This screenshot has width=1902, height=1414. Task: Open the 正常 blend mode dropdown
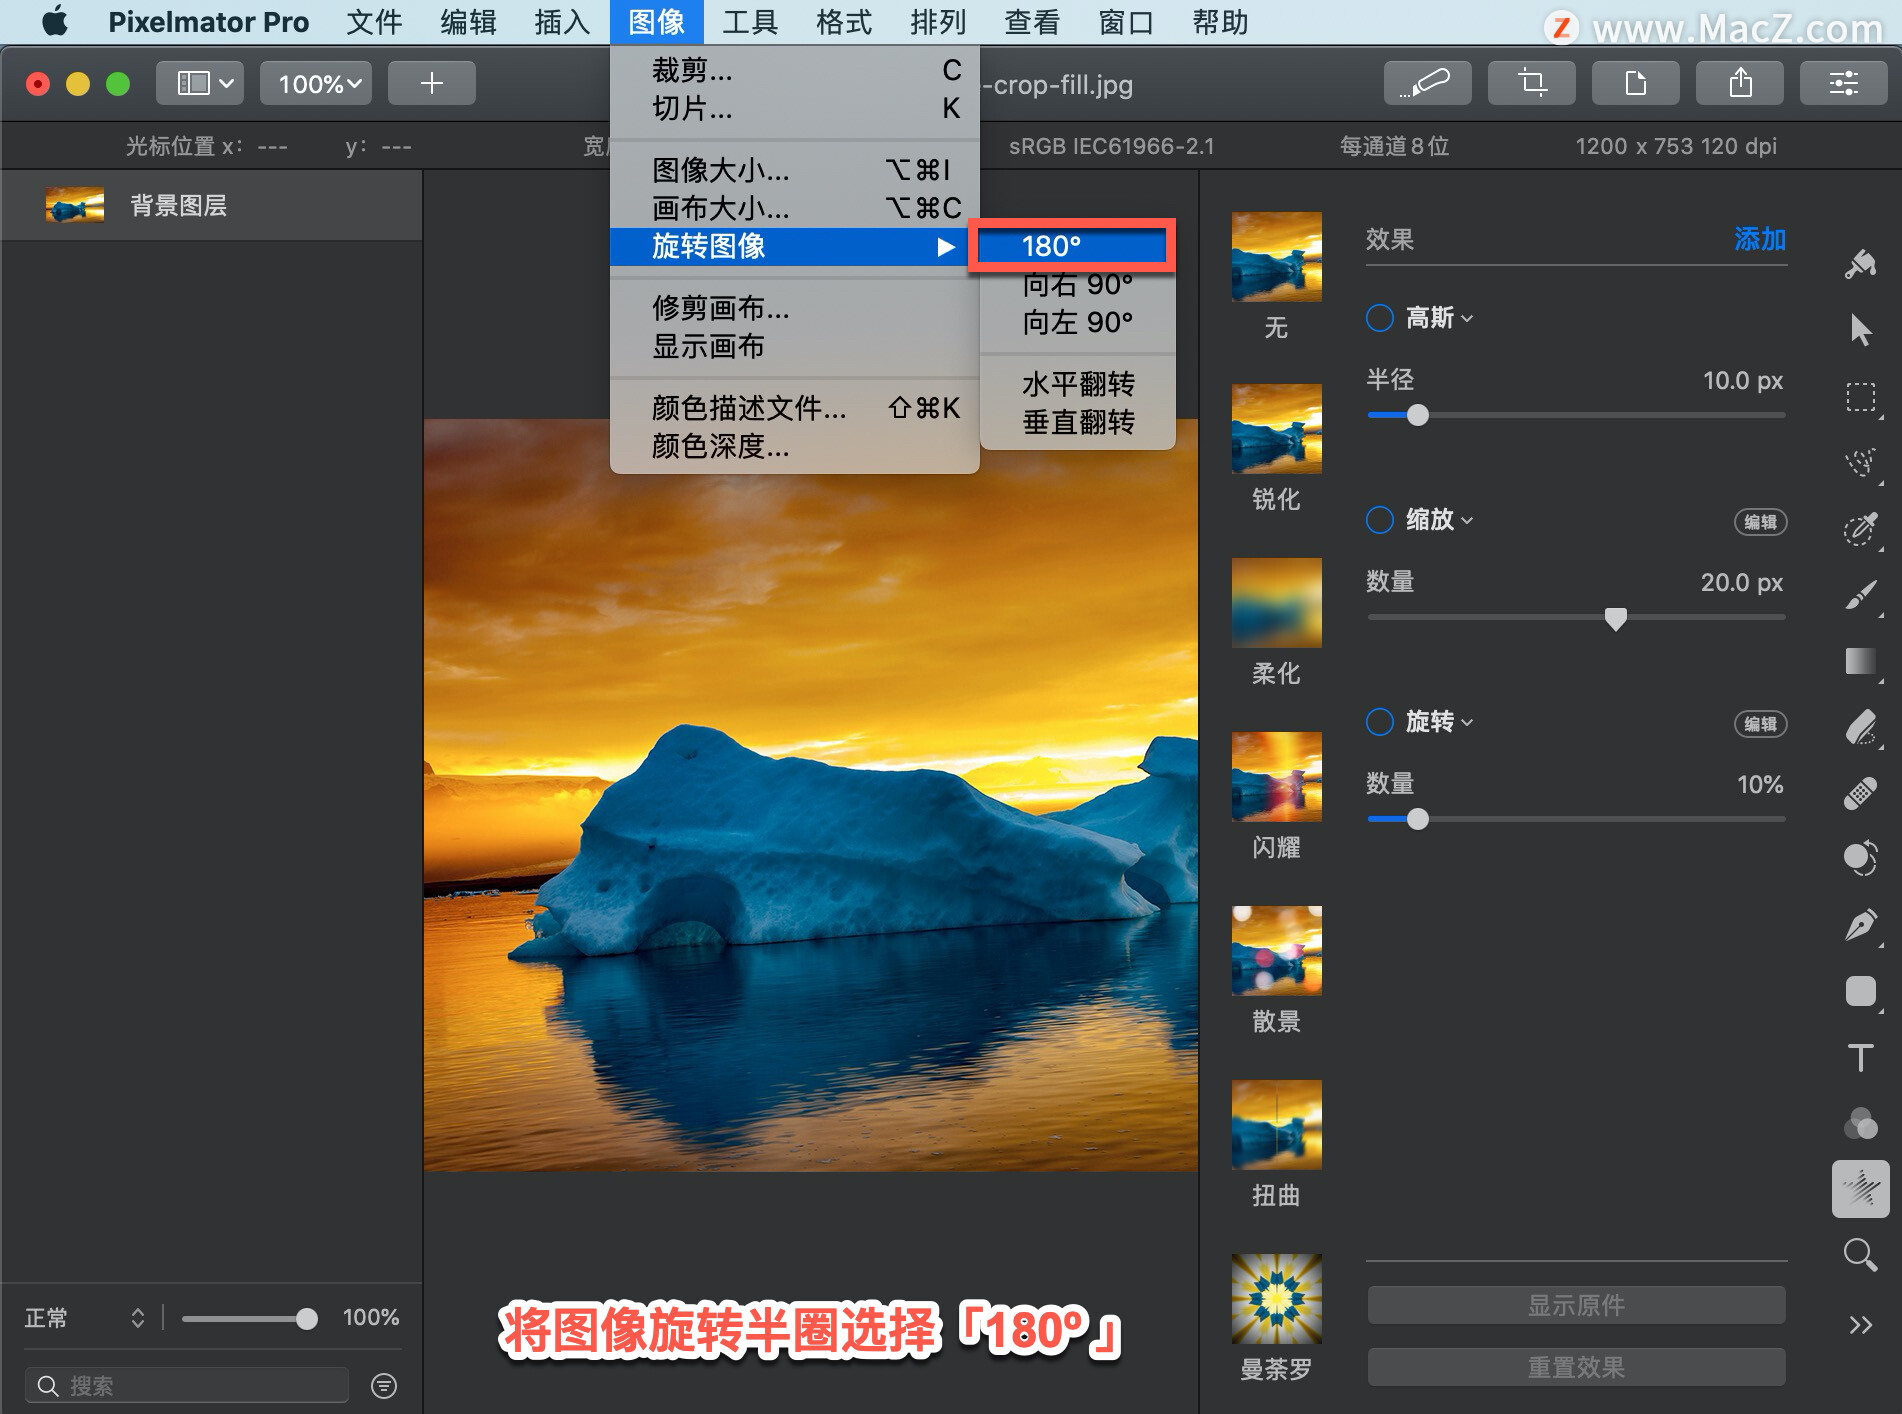85,1318
